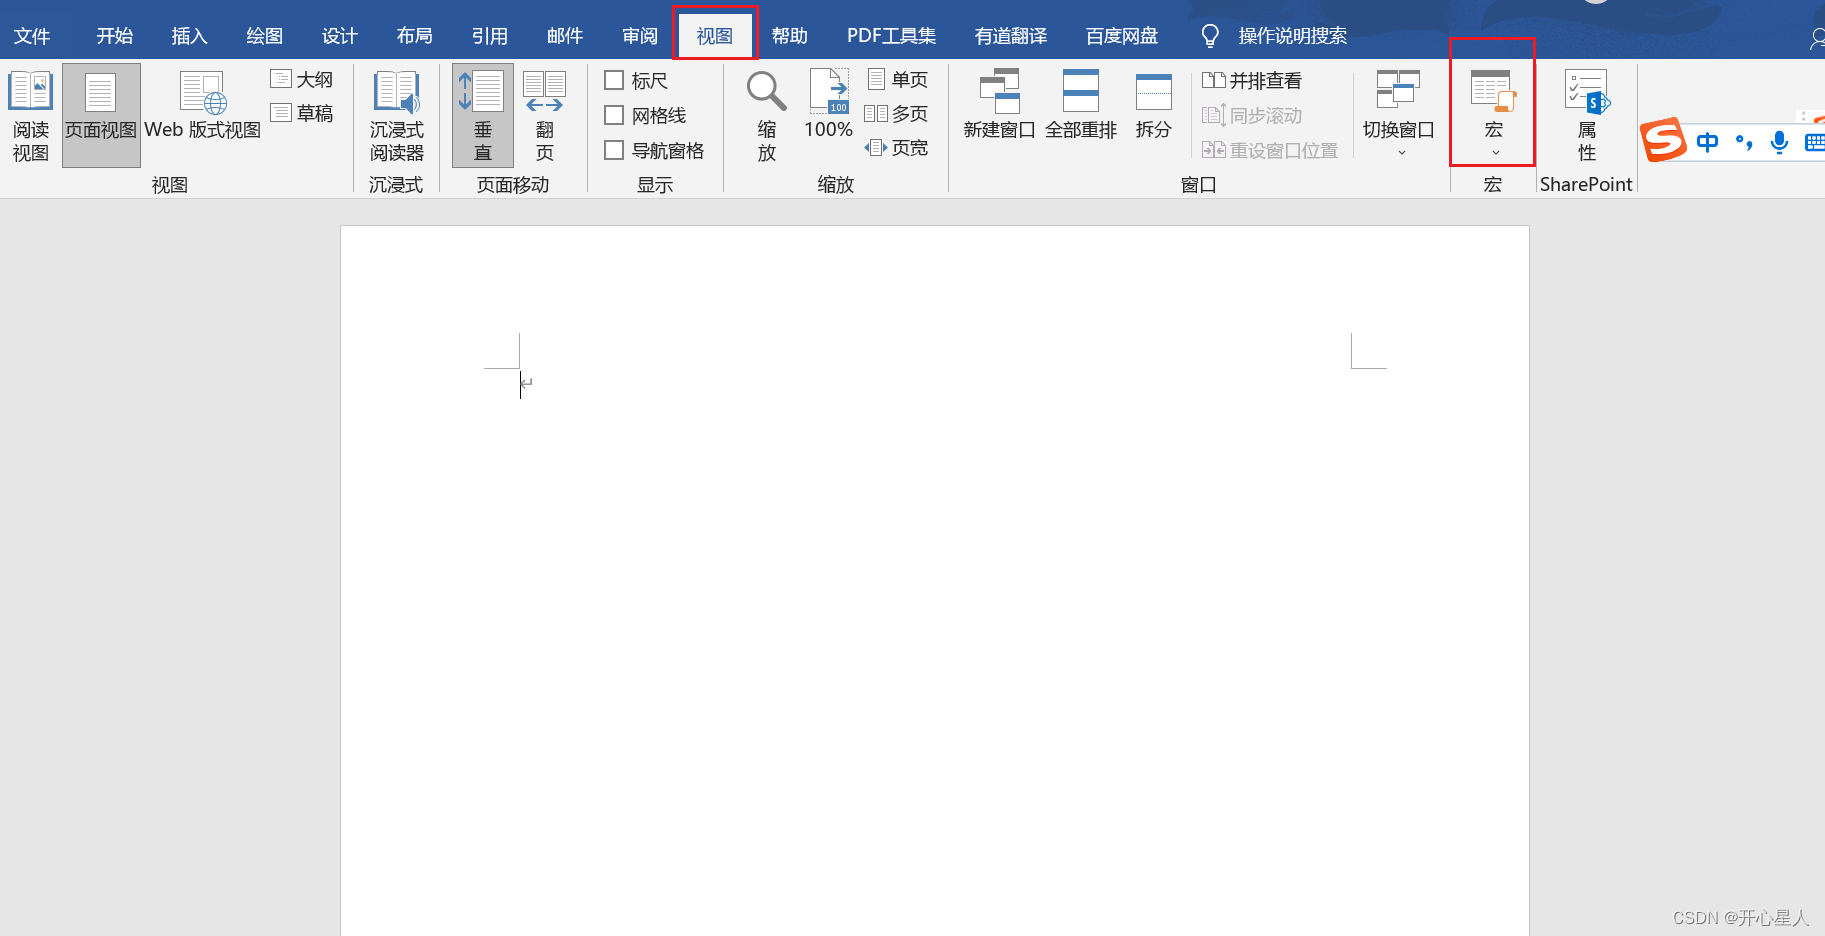Choose One Page zoom (单页)

tap(897, 79)
